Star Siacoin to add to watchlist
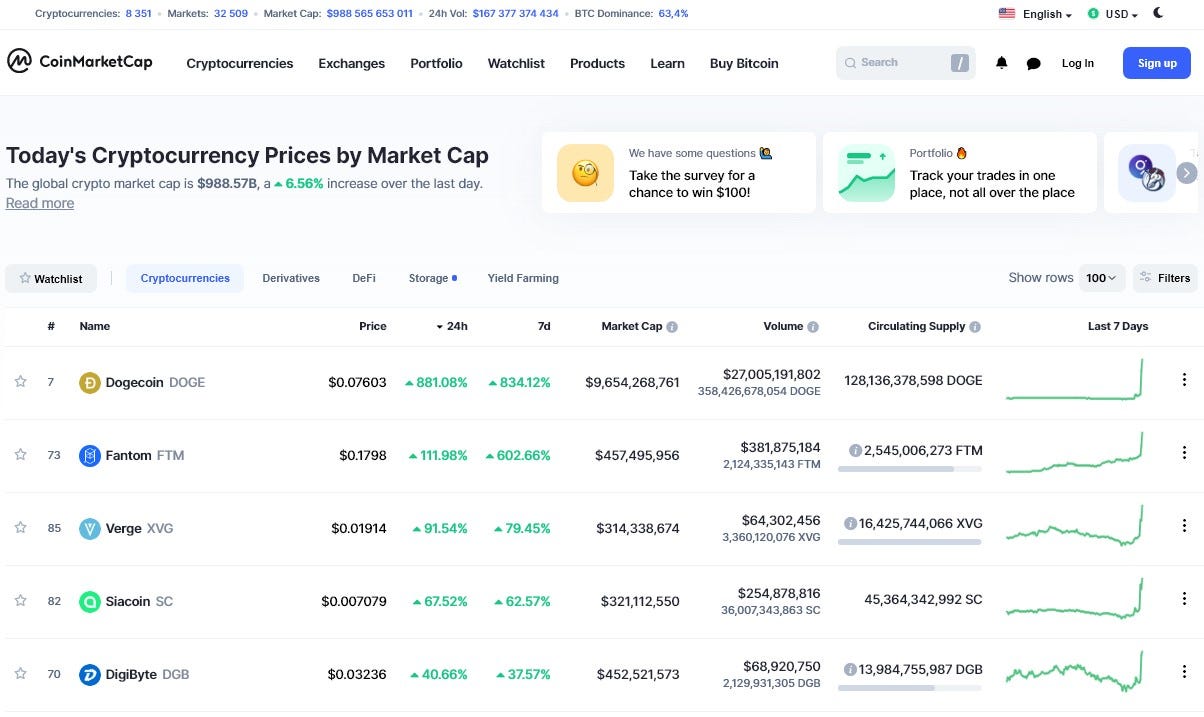 point(20,600)
